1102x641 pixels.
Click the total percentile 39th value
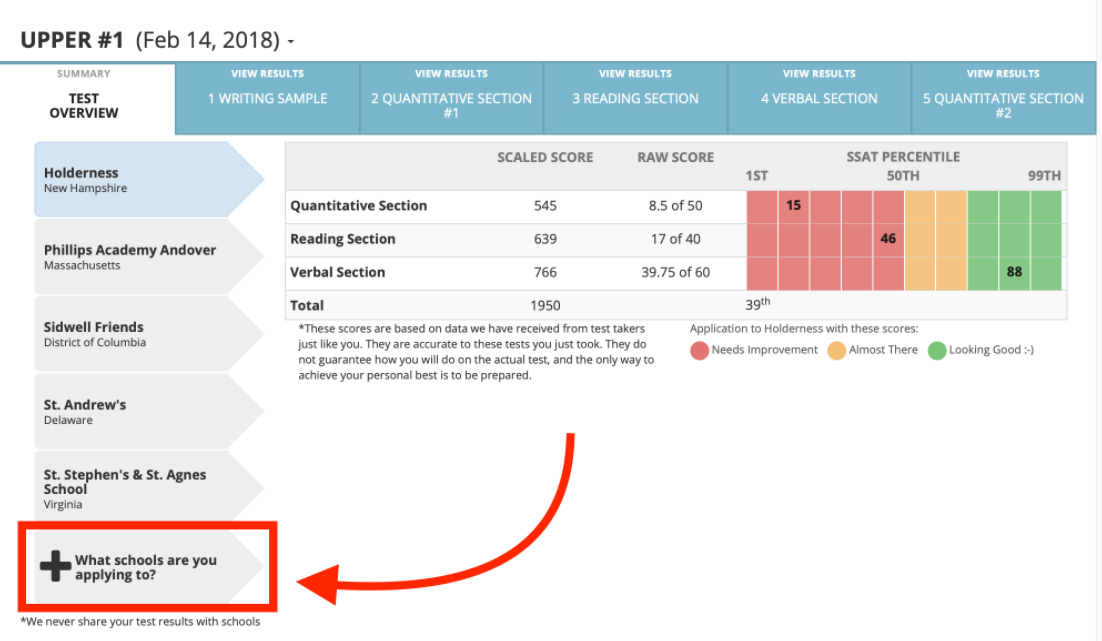pos(758,304)
